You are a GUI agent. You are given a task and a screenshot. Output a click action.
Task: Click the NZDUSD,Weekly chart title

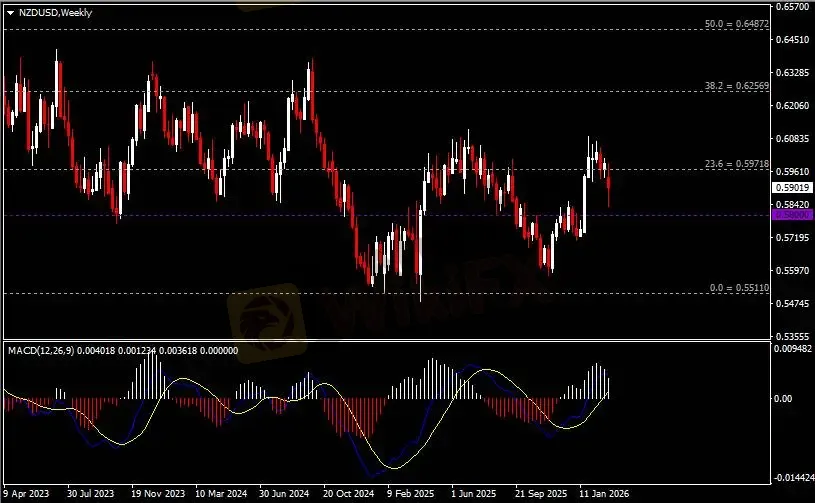pos(55,12)
